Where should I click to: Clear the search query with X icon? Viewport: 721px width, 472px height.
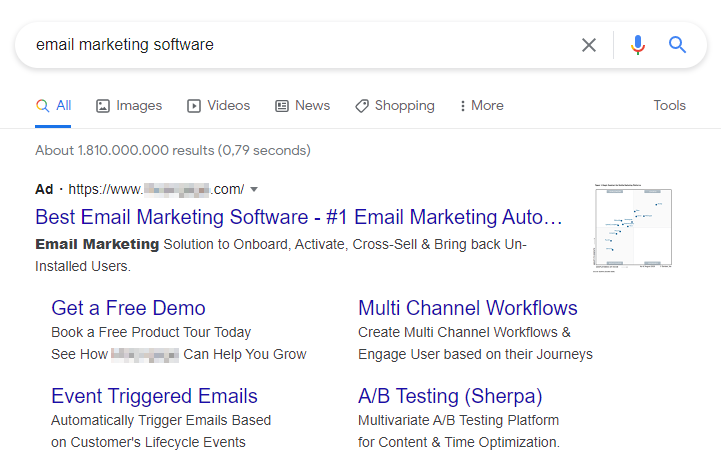coord(589,45)
